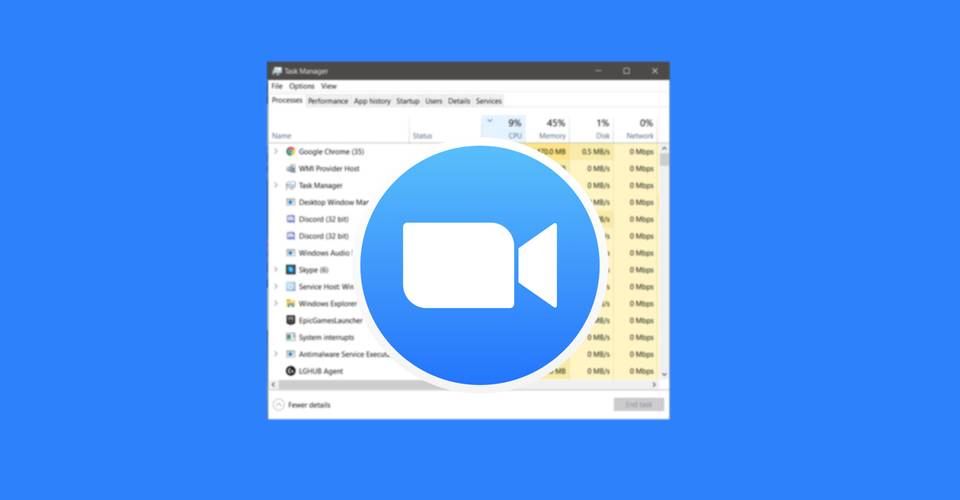Click the vertical scrollbar down arrow
The width and height of the screenshot is (960, 500).
click(x=665, y=373)
